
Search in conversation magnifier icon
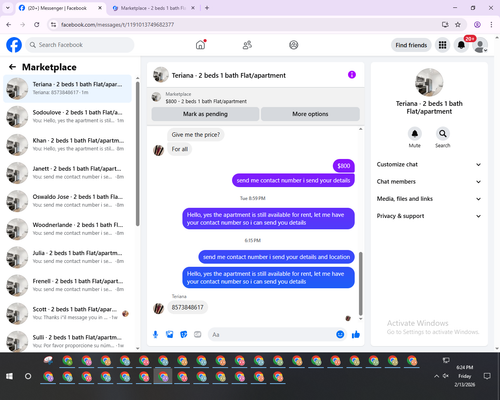pyautogui.click(x=442, y=134)
